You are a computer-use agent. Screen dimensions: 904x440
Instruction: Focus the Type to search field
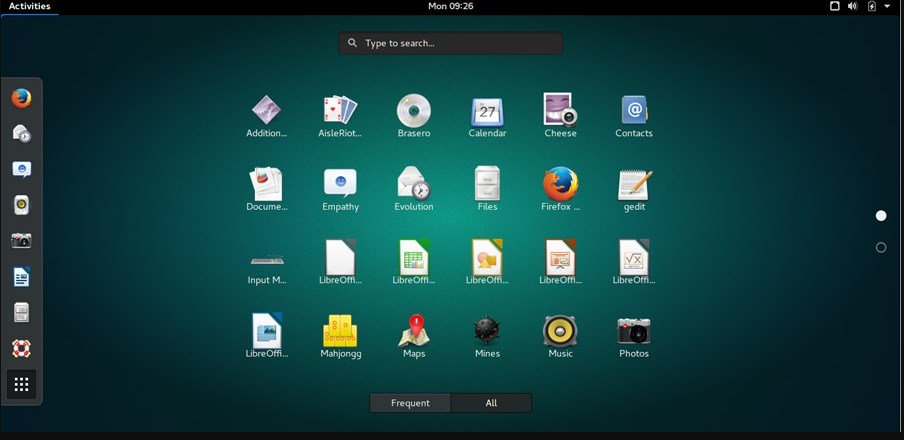click(x=450, y=43)
